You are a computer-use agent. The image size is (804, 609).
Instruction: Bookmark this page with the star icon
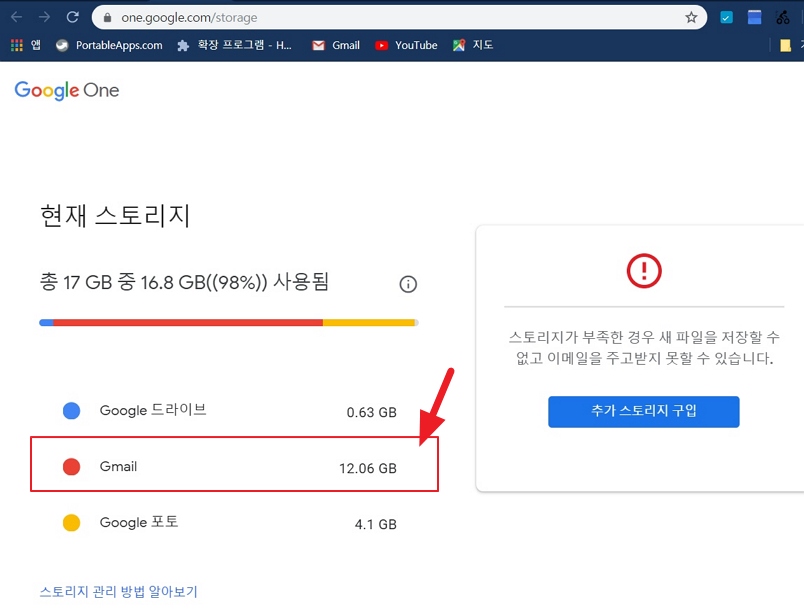point(691,17)
